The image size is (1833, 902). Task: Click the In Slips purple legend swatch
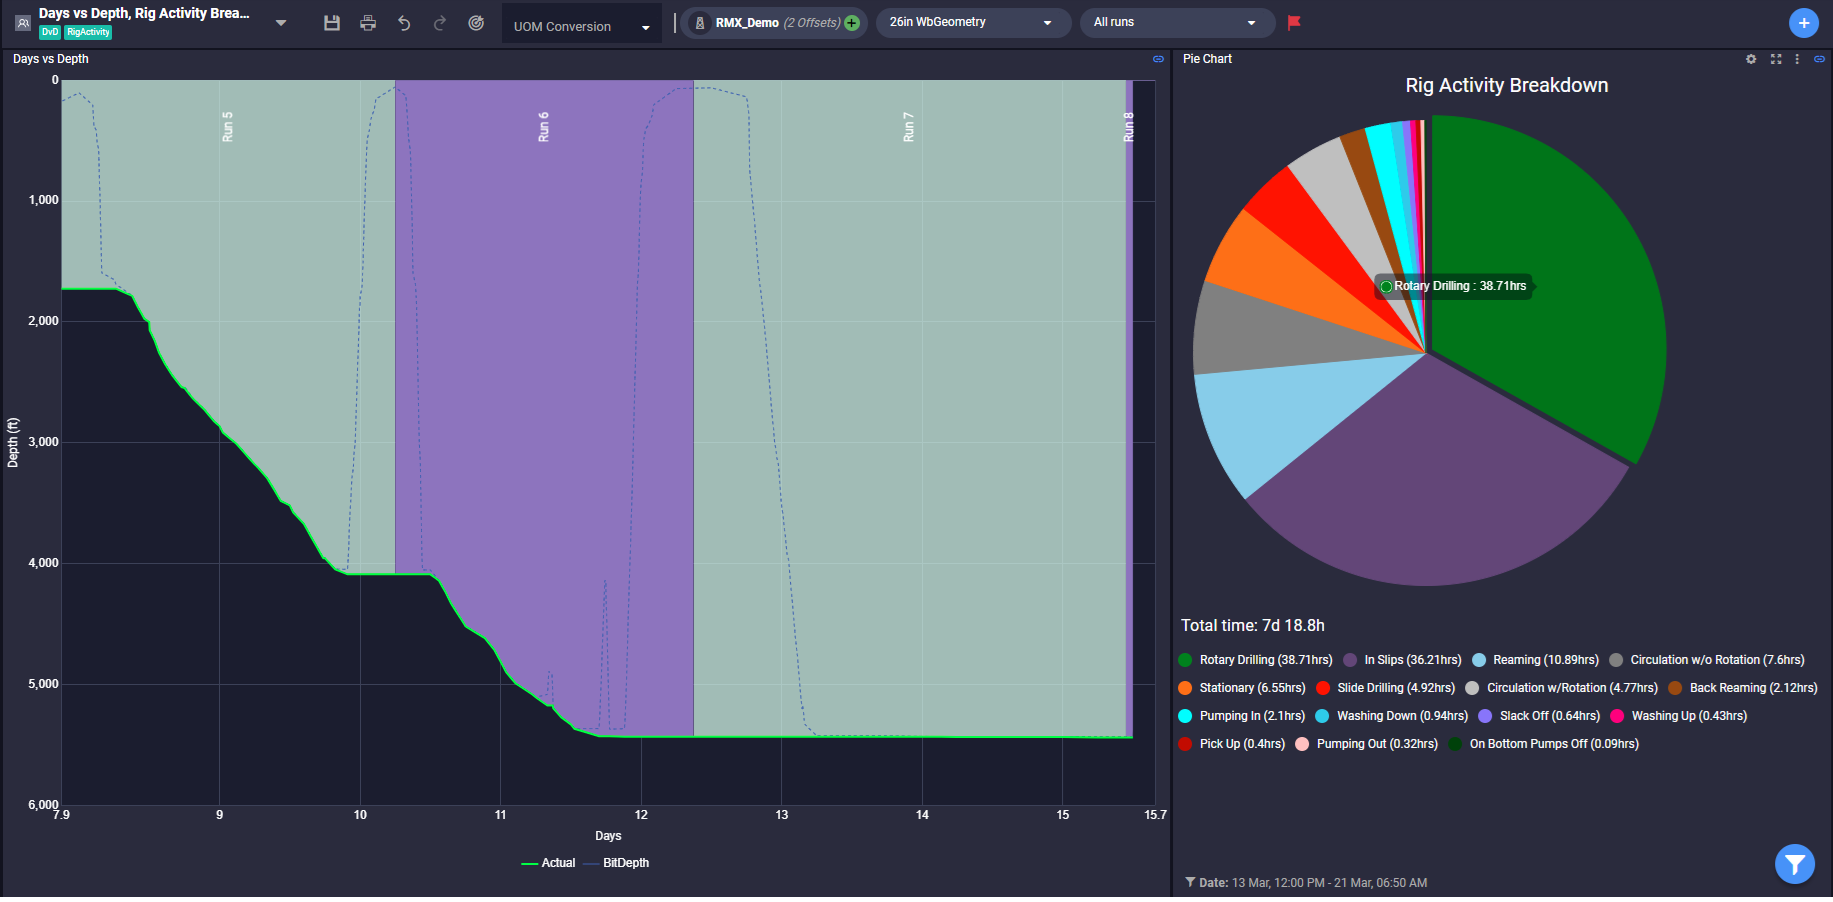[1350, 660]
